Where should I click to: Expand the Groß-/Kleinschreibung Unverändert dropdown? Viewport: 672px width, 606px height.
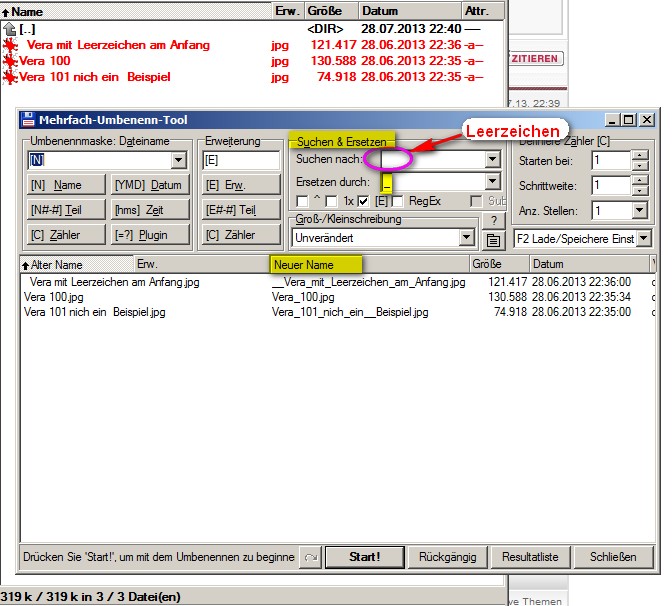click(466, 238)
